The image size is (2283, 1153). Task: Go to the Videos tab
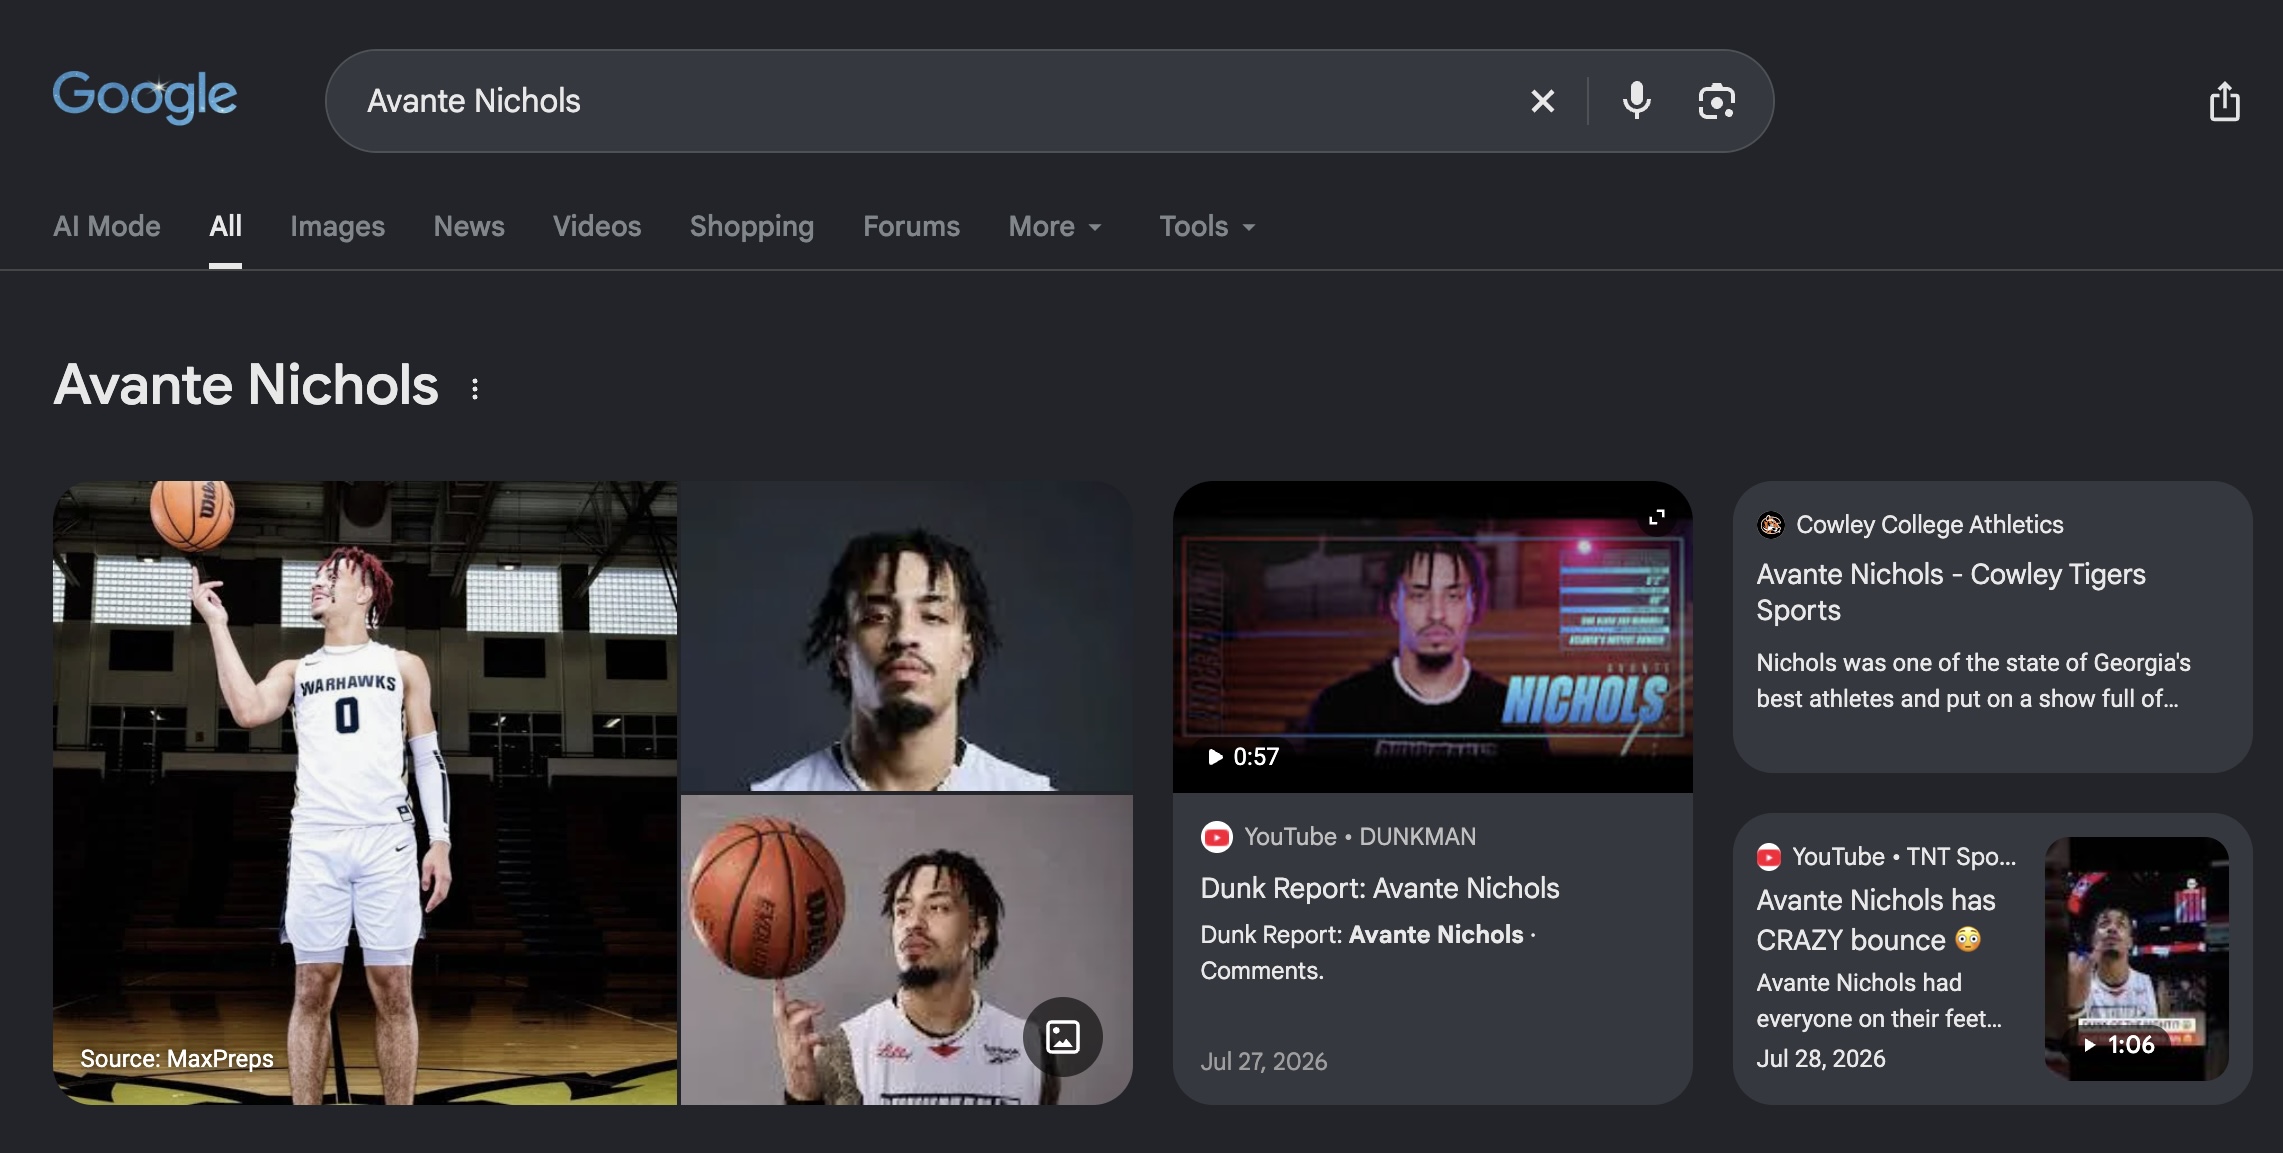point(597,227)
